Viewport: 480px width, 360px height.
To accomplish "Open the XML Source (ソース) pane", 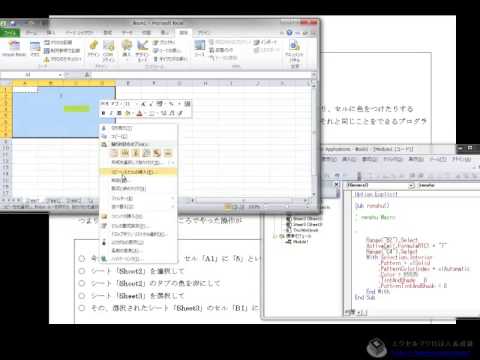I will 199,49.
